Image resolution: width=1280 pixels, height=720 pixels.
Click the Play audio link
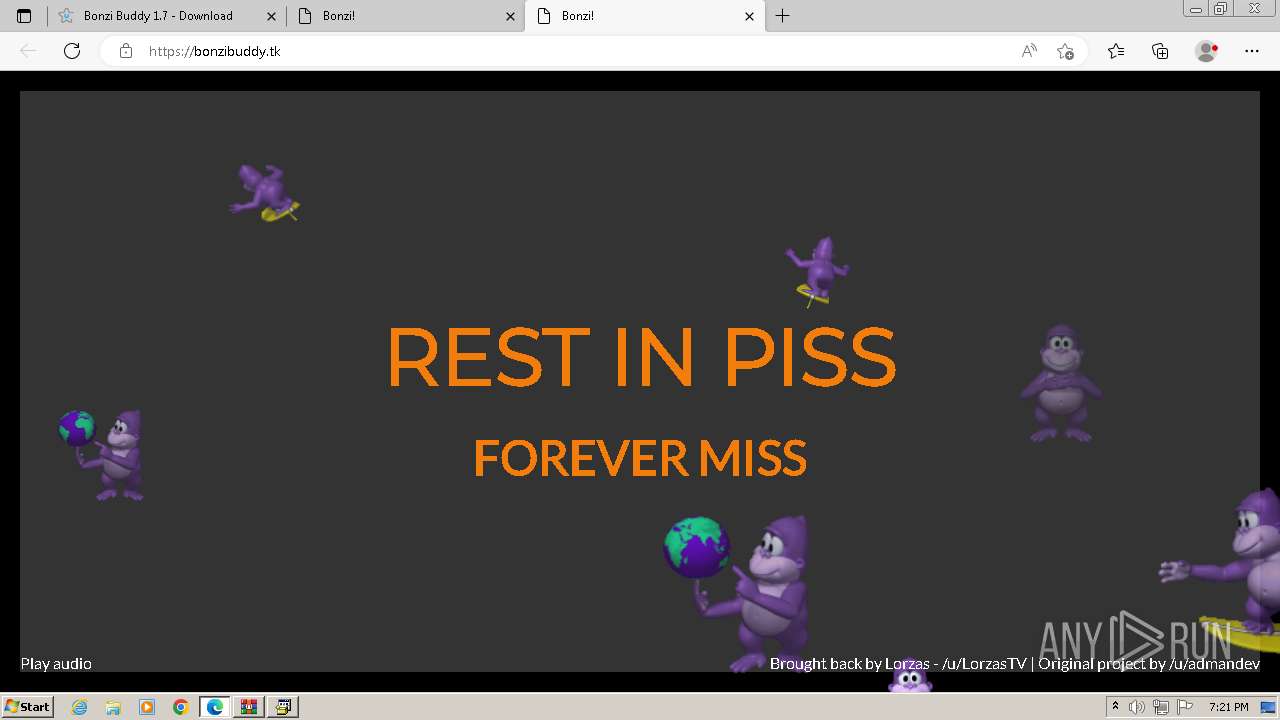click(56, 663)
